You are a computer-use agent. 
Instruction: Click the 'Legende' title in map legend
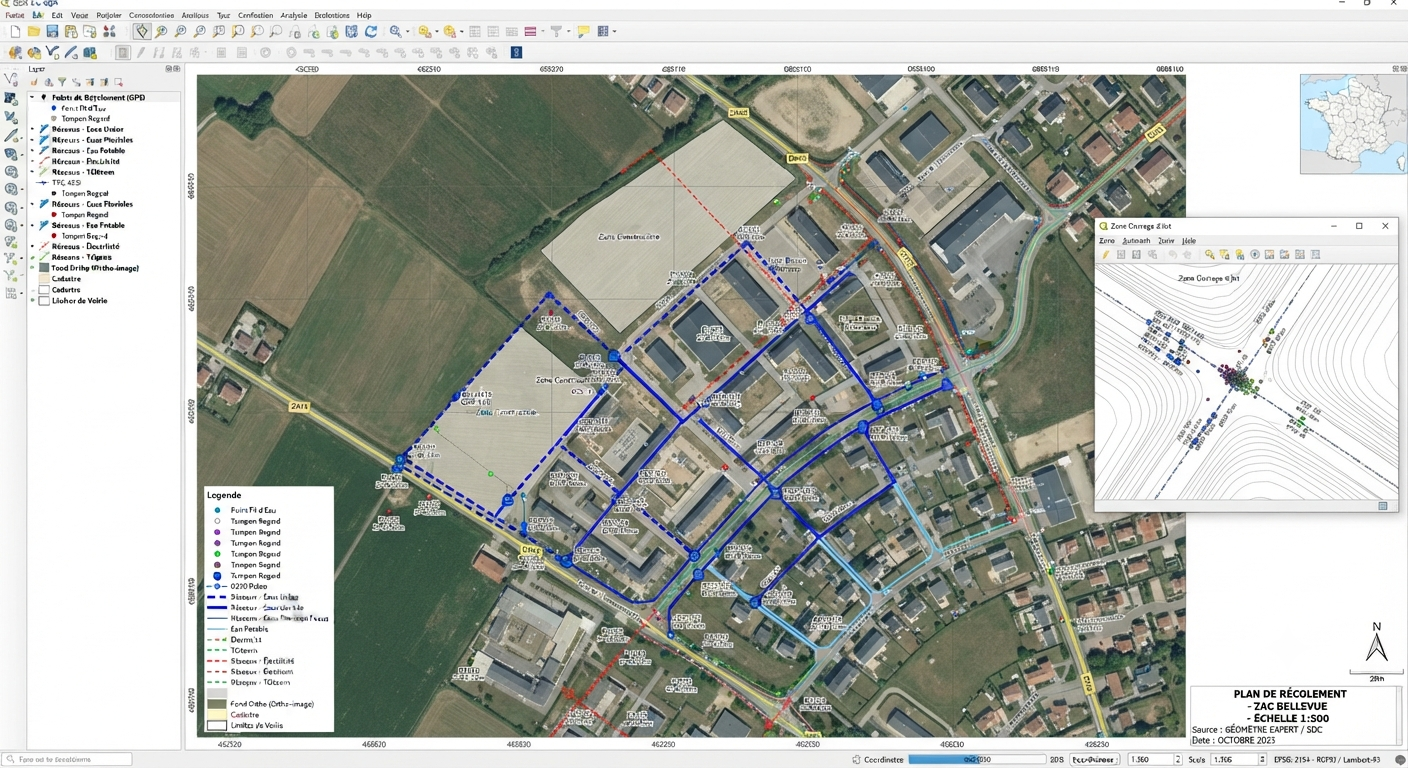pyautogui.click(x=223, y=495)
